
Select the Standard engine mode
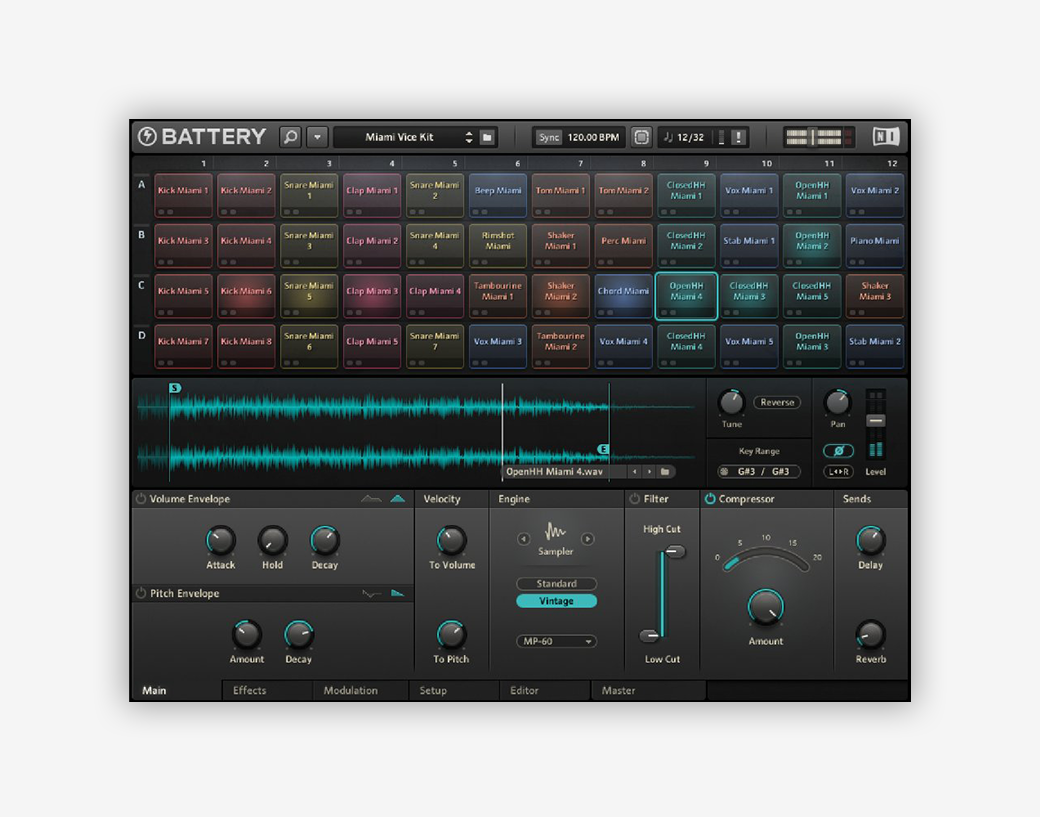coord(556,584)
